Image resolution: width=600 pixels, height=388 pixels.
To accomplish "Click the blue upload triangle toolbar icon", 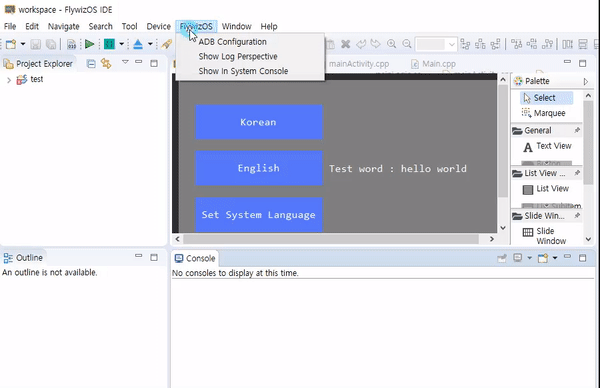I will pos(138,44).
